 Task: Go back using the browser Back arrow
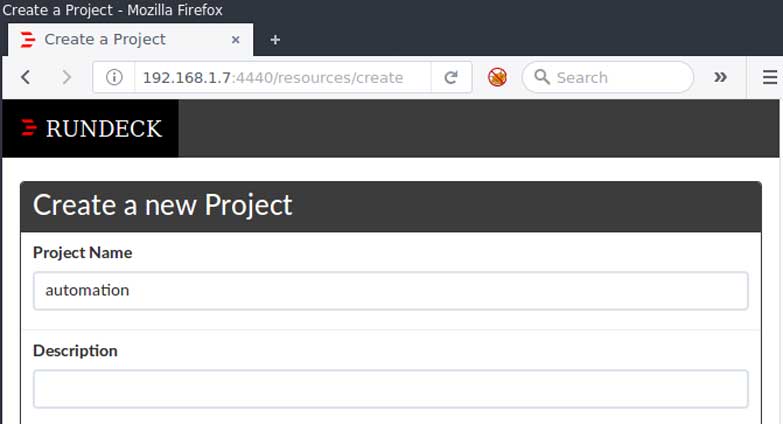click(x=26, y=77)
